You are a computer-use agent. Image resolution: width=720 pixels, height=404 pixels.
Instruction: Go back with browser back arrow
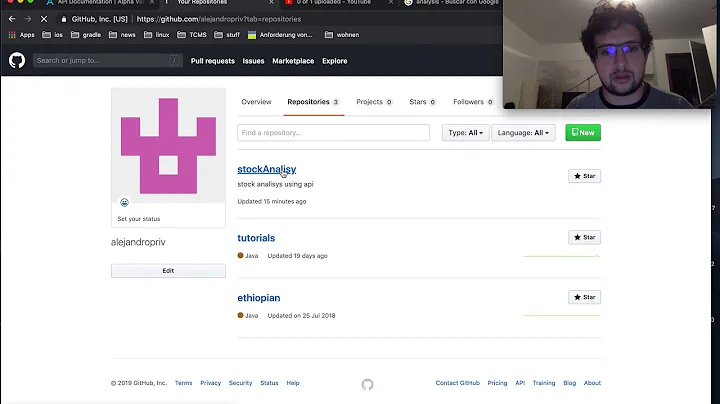(x=12, y=19)
